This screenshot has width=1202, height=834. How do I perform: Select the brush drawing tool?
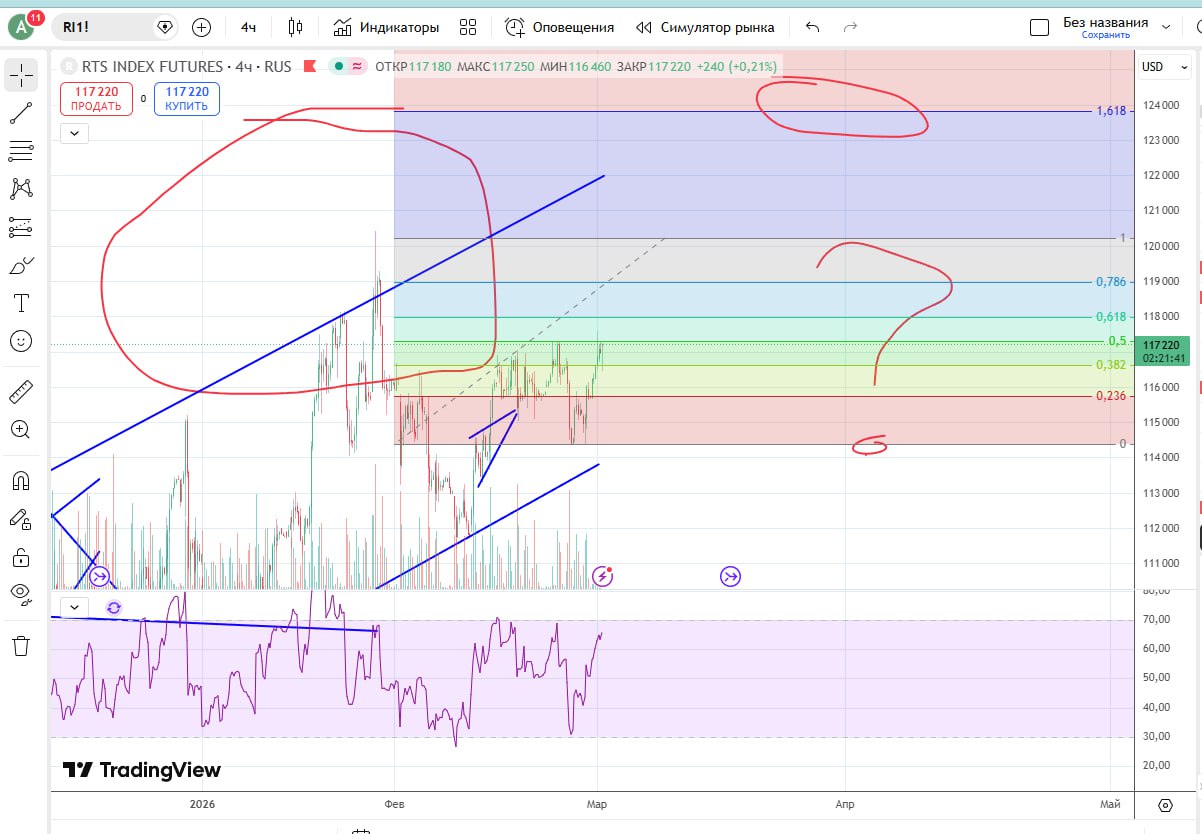(21, 265)
